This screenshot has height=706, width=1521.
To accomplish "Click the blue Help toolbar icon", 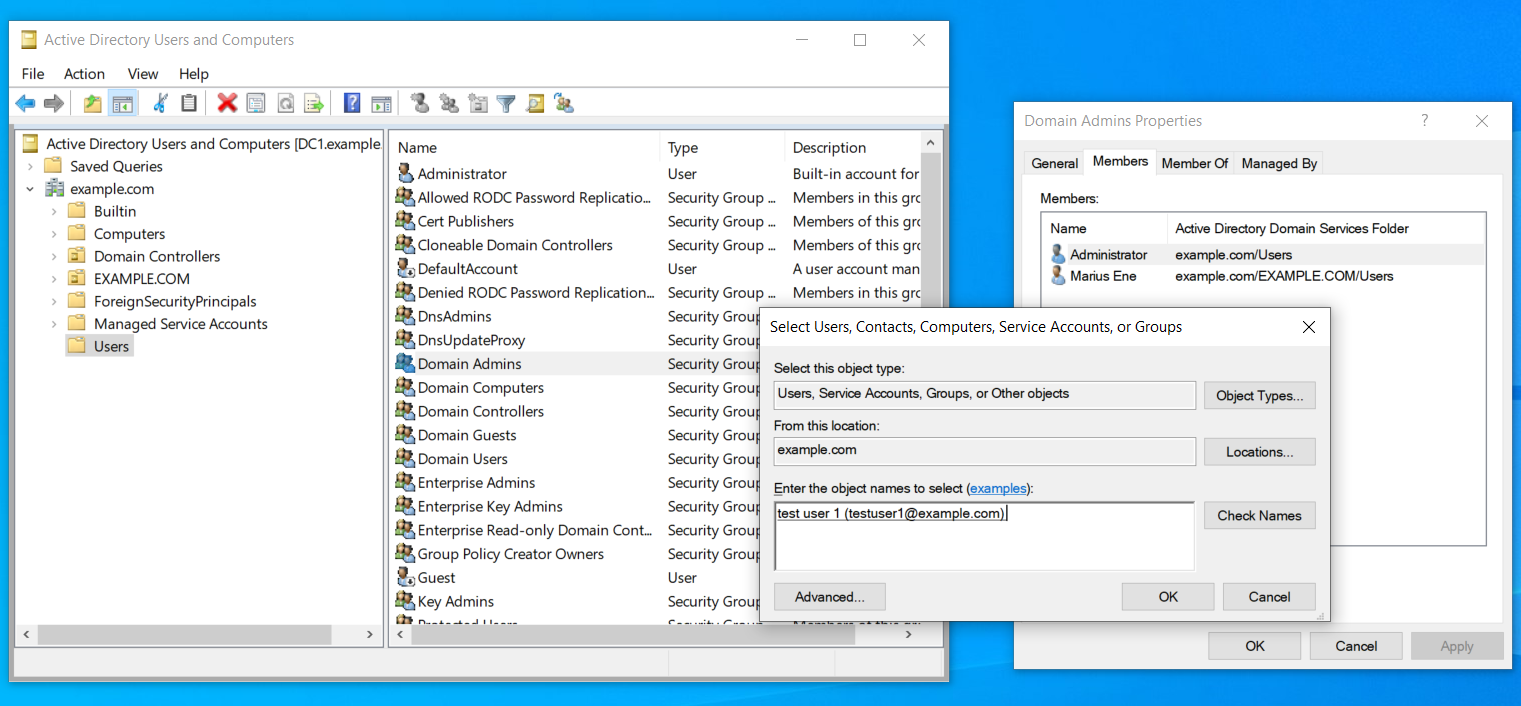I will pos(352,103).
